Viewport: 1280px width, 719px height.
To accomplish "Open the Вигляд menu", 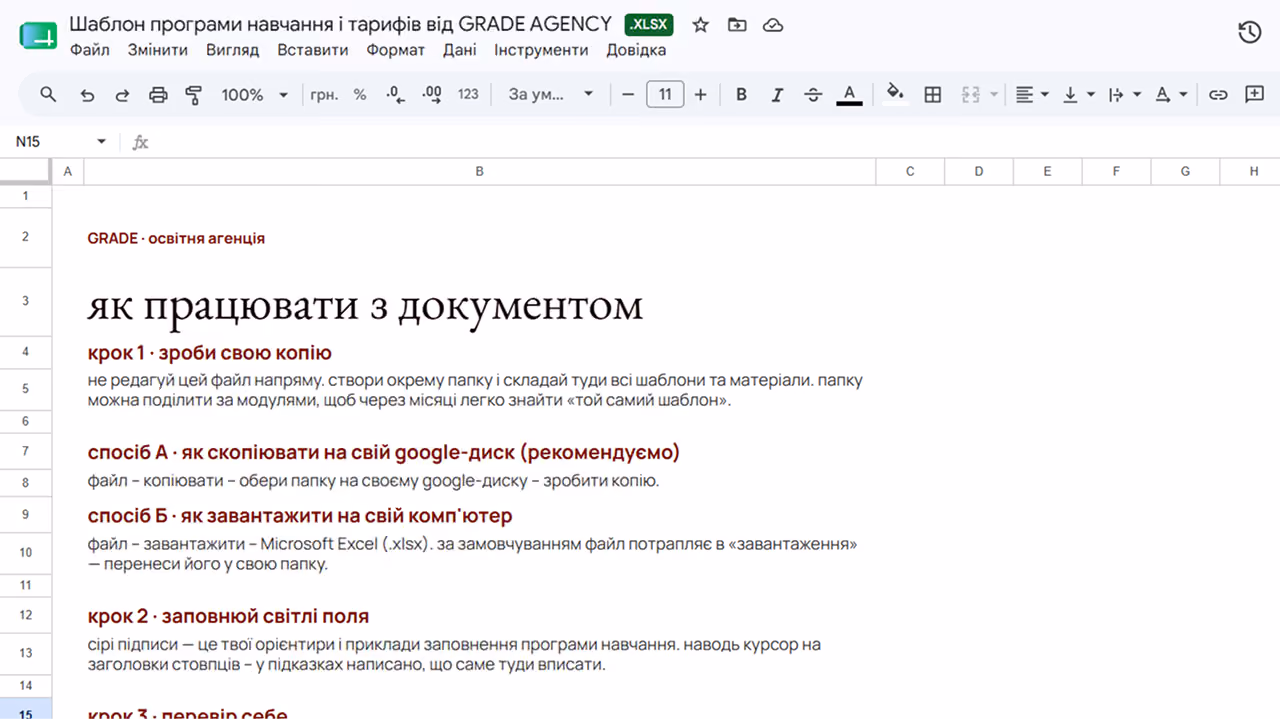I will [x=232, y=50].
